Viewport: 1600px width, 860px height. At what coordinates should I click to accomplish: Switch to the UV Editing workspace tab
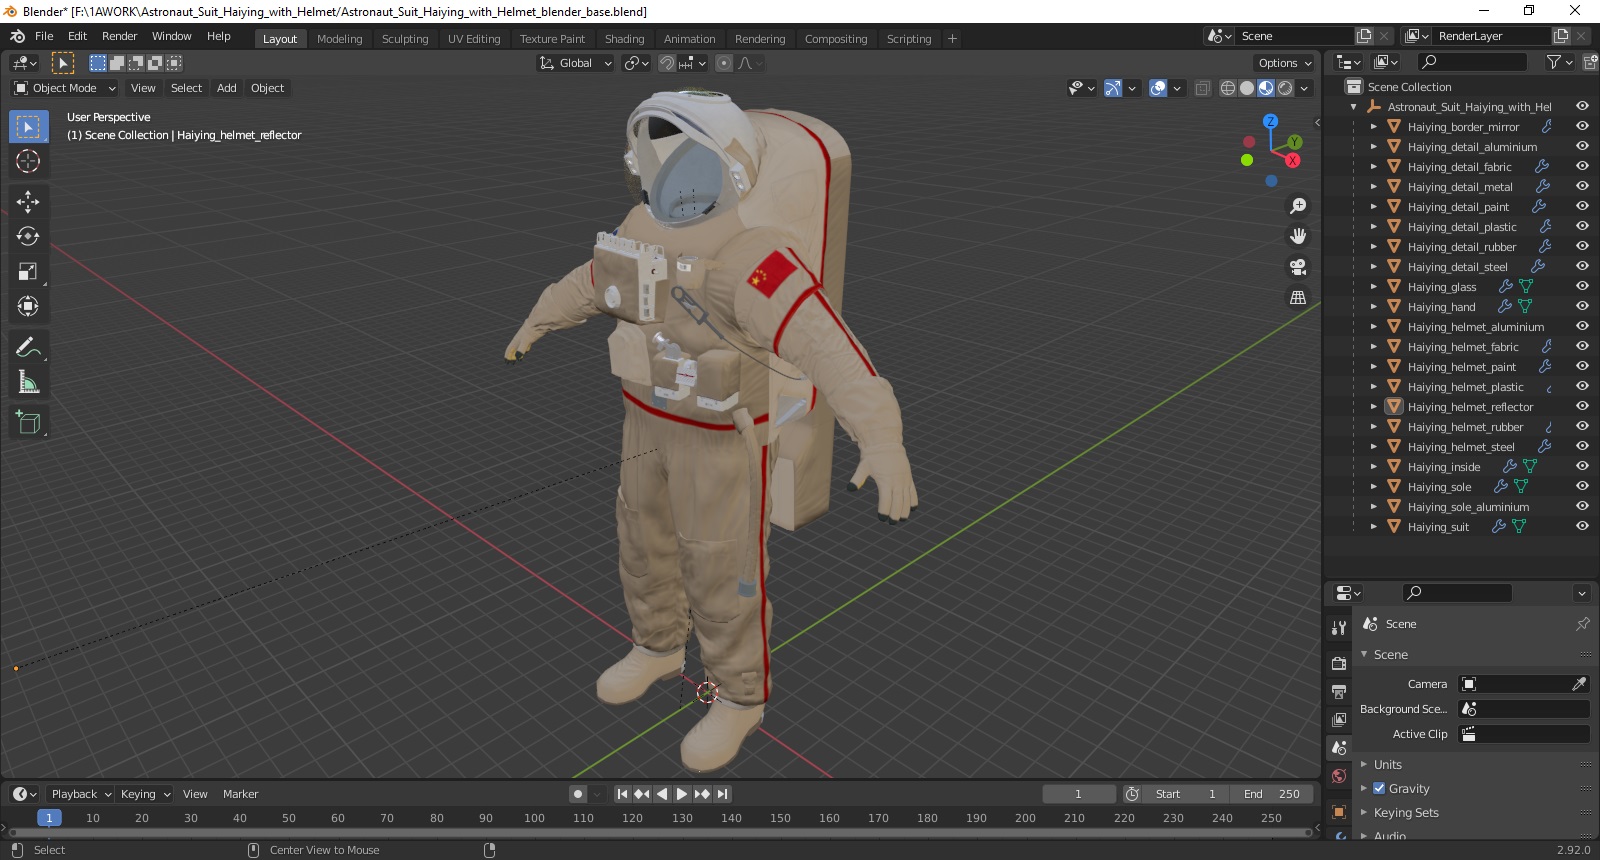coord(474,39)
